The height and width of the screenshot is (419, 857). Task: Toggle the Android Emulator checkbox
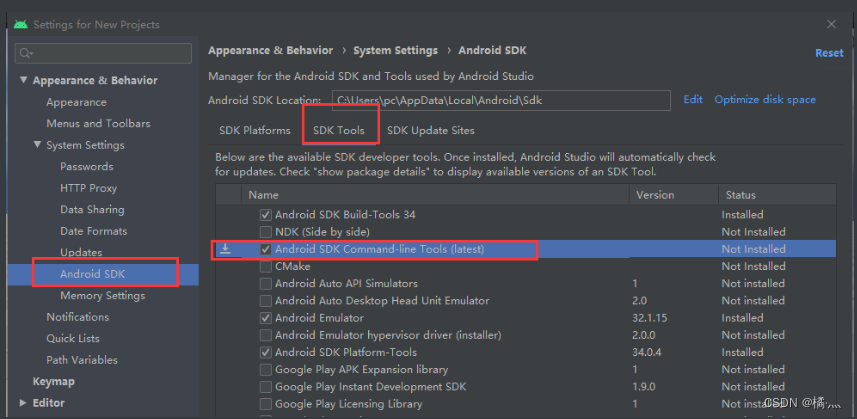(x=266, y=318)
